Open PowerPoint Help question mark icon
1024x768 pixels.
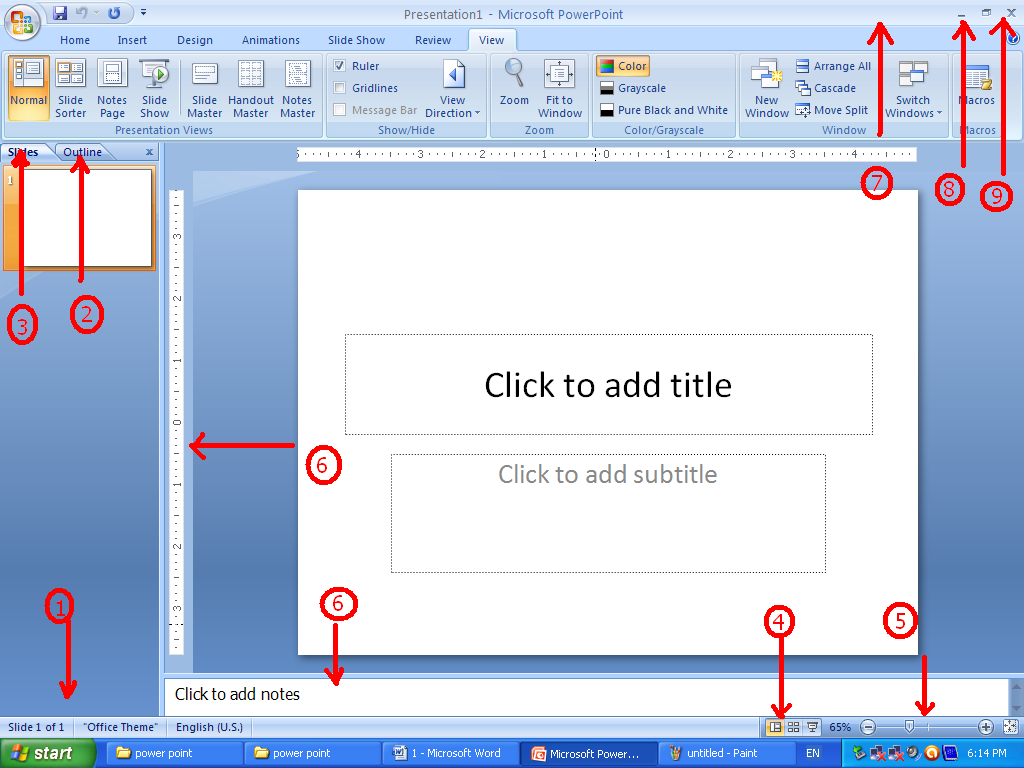point(1014,39)
